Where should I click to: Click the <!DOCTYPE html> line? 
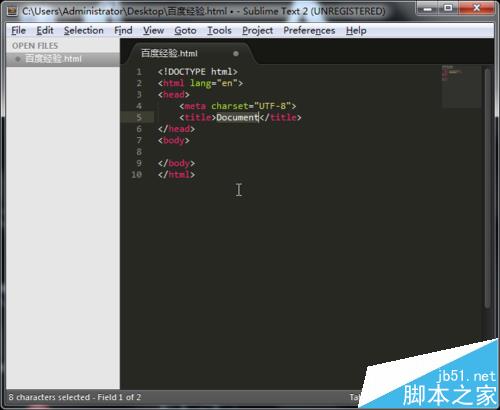coord(198,72)
